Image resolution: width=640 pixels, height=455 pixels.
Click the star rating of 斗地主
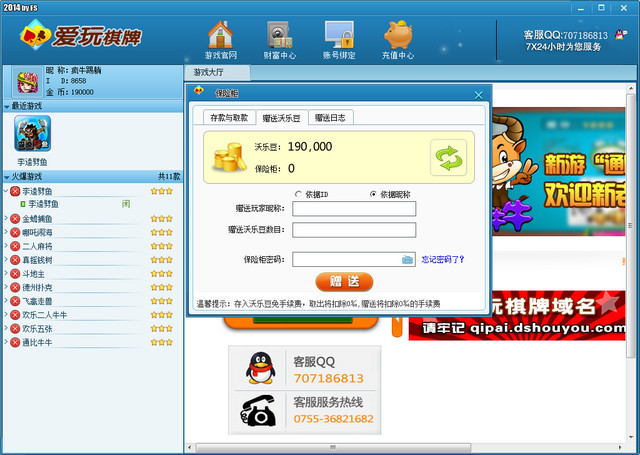162,274
